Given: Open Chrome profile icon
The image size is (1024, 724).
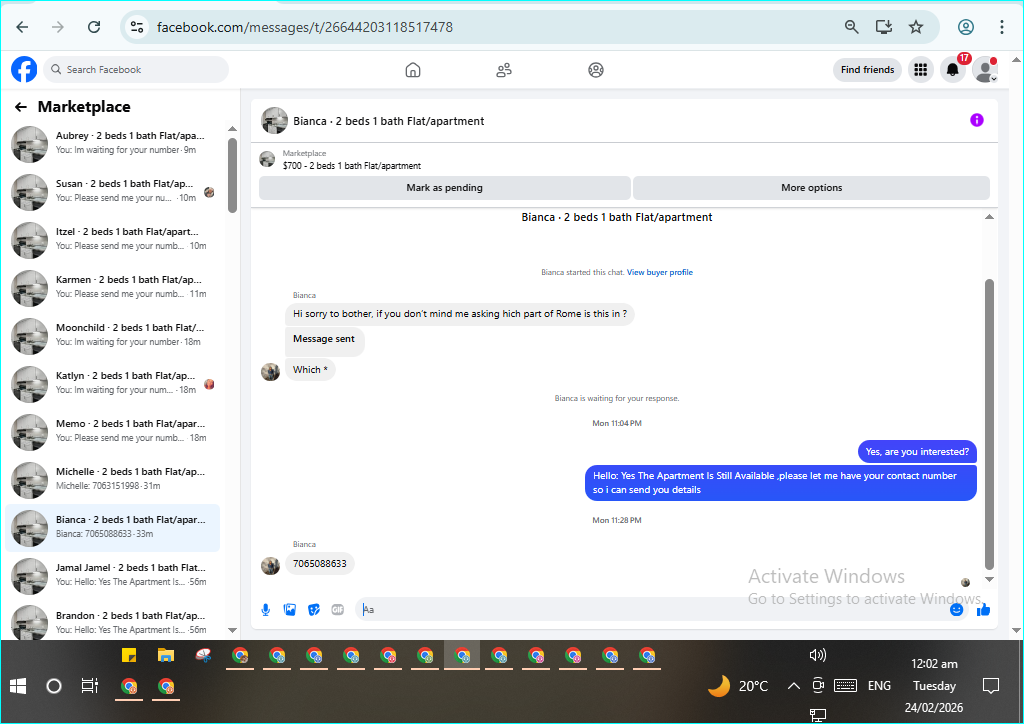Looking at the screenshot, I should [966, 27].
